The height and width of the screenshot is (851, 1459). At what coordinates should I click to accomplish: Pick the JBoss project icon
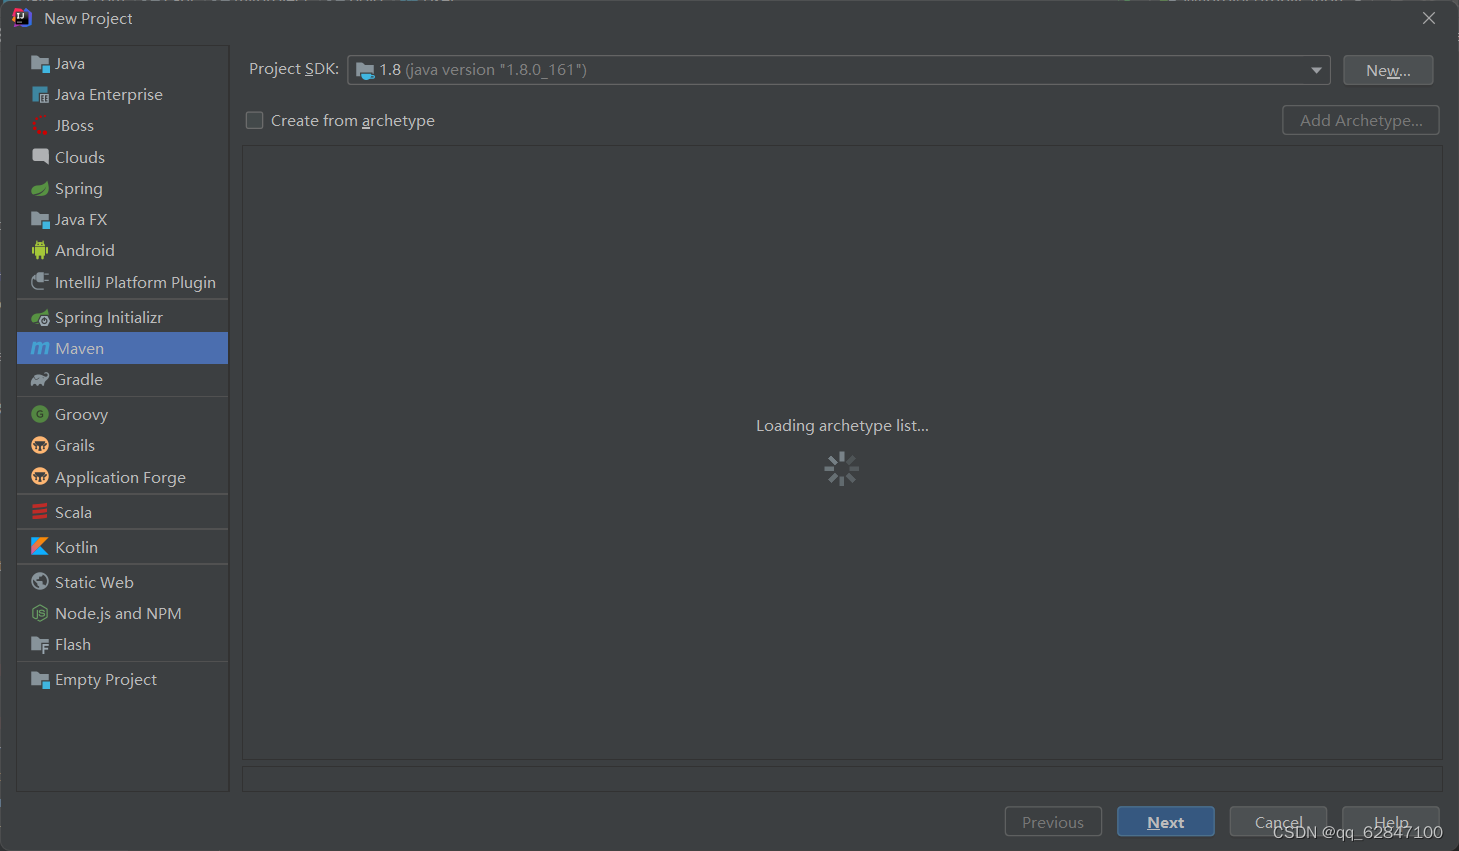tap(40, 126)
